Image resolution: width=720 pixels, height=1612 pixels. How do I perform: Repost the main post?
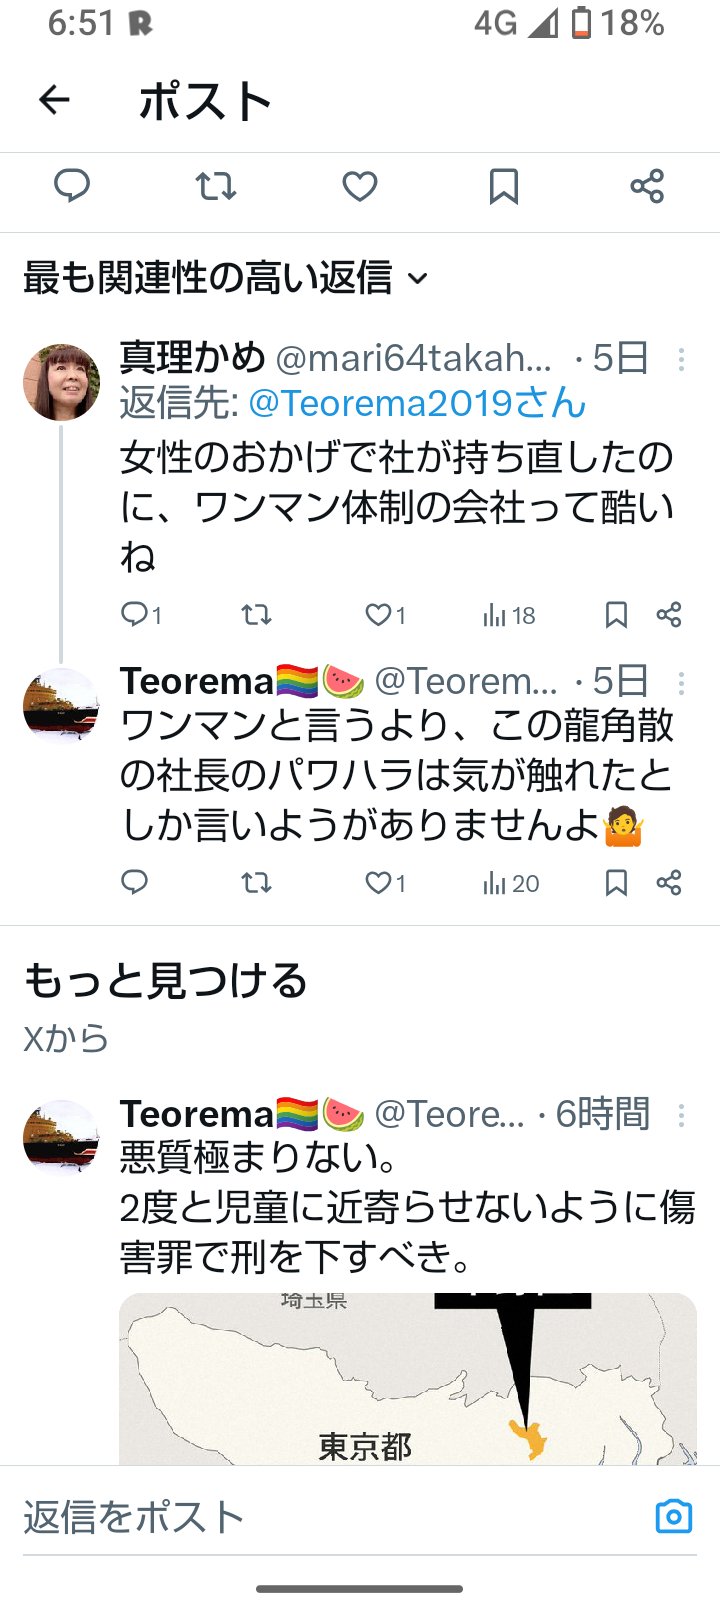pos(215,186)
